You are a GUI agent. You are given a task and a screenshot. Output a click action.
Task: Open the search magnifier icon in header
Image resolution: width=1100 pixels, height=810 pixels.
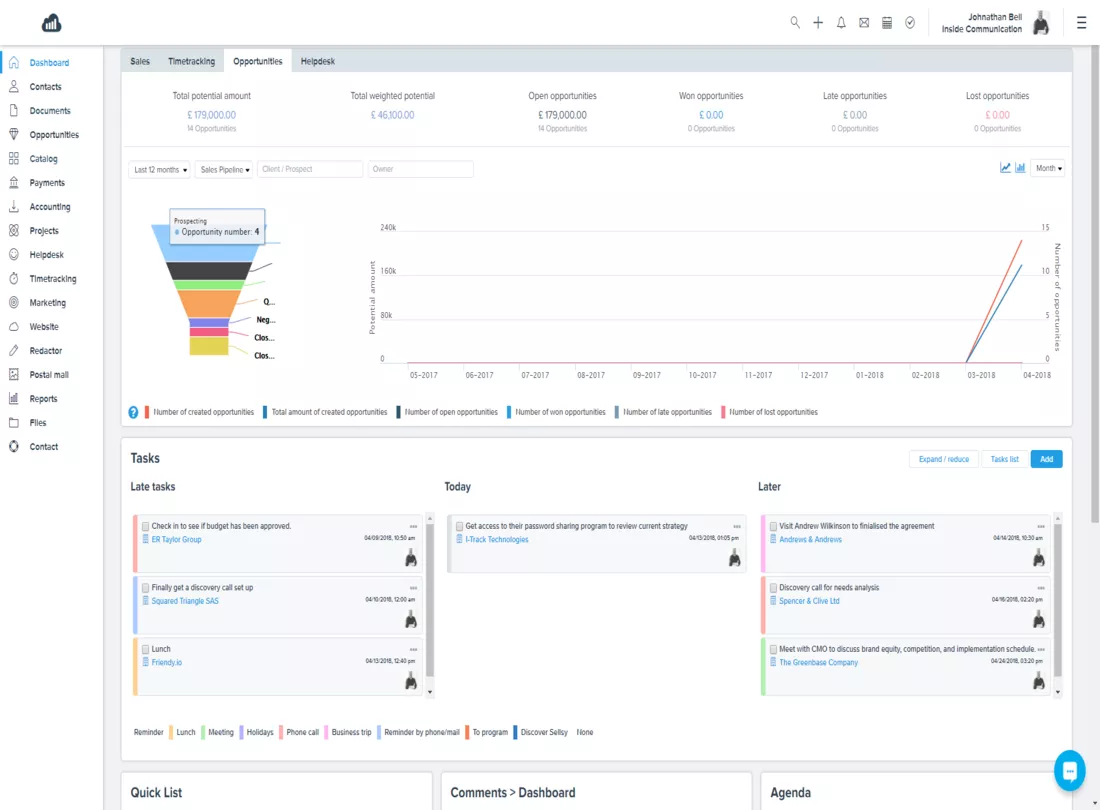pyautogui.click(x=795, y=22)
